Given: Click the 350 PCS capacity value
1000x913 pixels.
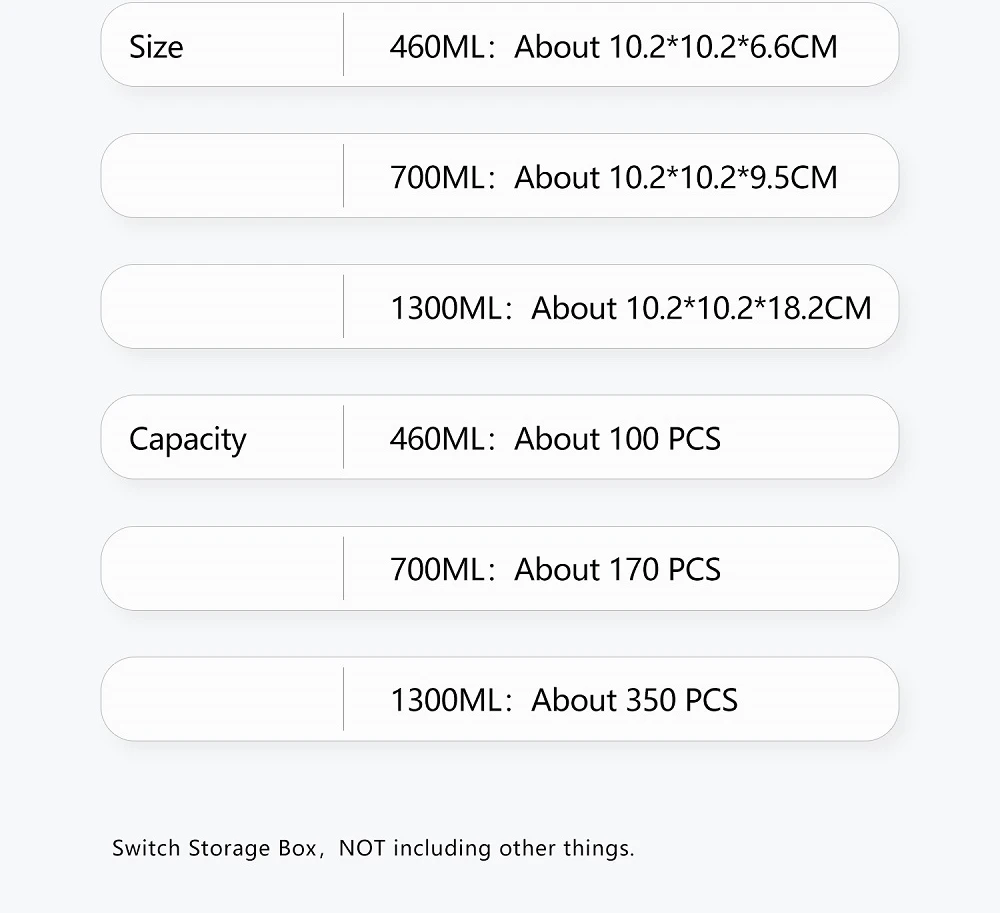Looking at the screenshot, I should (682, 700).
